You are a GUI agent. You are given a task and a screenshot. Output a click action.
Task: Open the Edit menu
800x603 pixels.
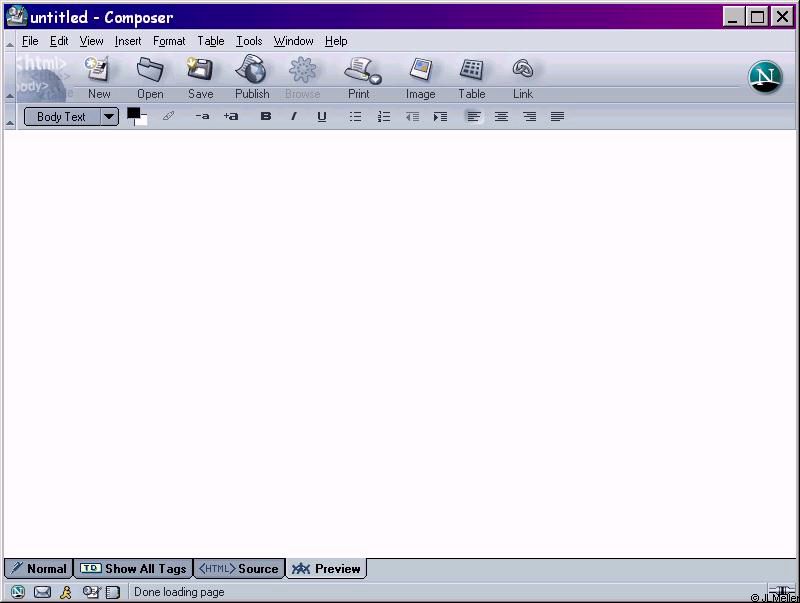[x=59, y=41]
